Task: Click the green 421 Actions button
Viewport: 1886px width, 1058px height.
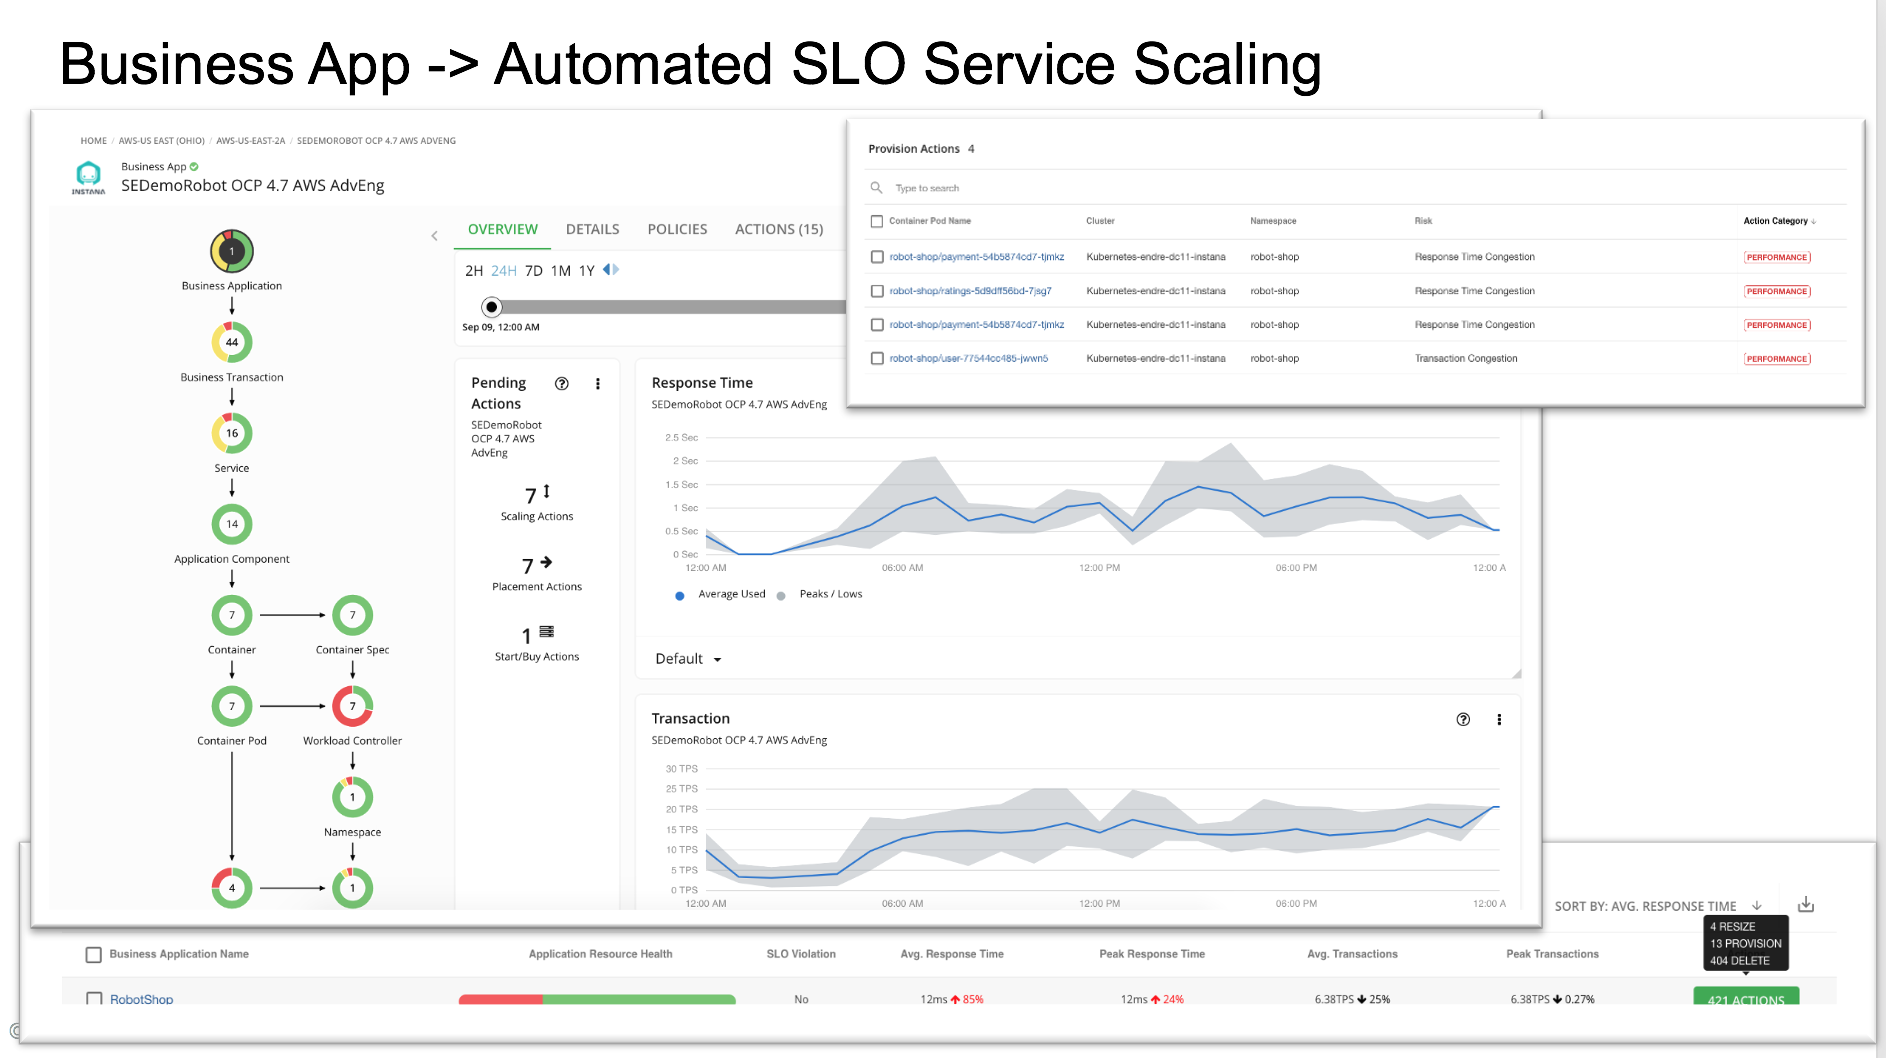Action: point(1746,996)
